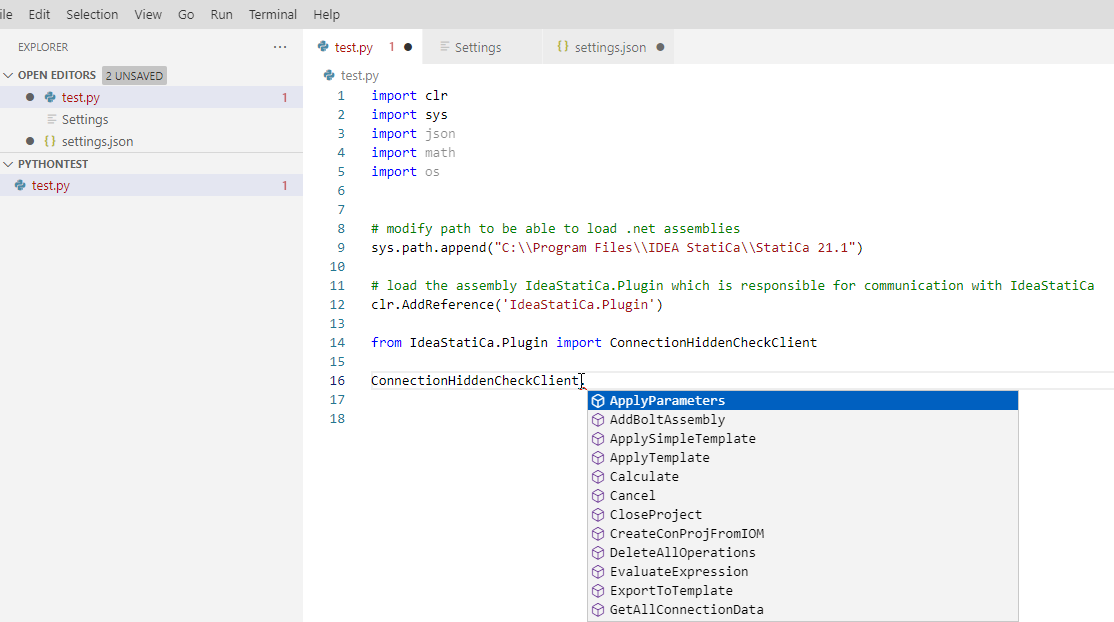Open Settings in Open Editors list
This screenshot has height=622, width=1114.
tap(151, 119)
